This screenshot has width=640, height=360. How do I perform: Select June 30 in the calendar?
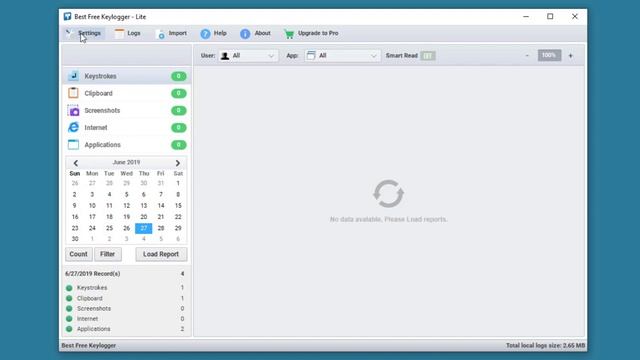click(75, 239)
